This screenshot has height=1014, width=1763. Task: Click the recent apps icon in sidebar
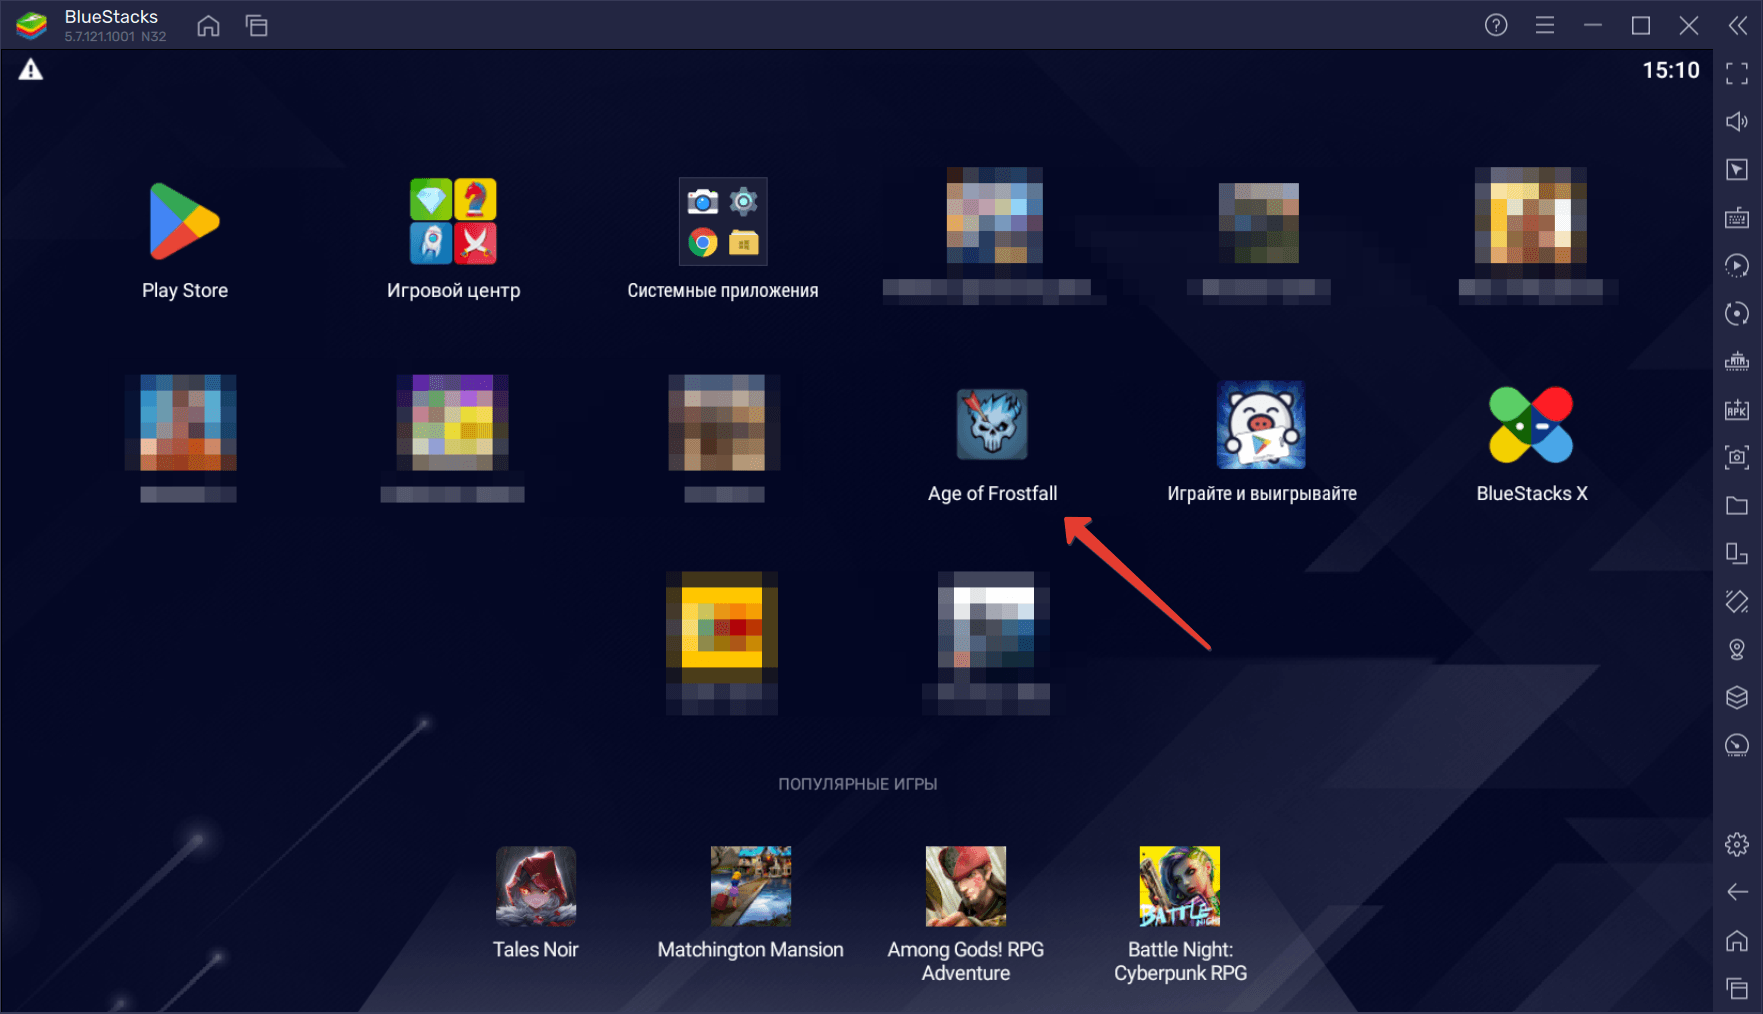1737,989
